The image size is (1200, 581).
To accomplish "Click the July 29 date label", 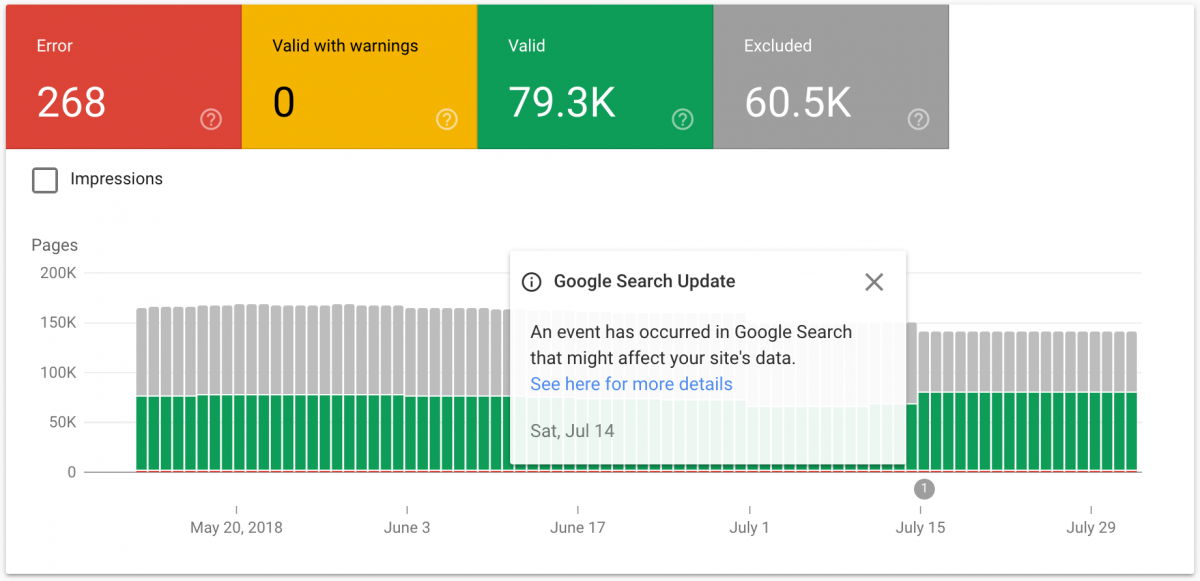I will [x=1091, y=527].
